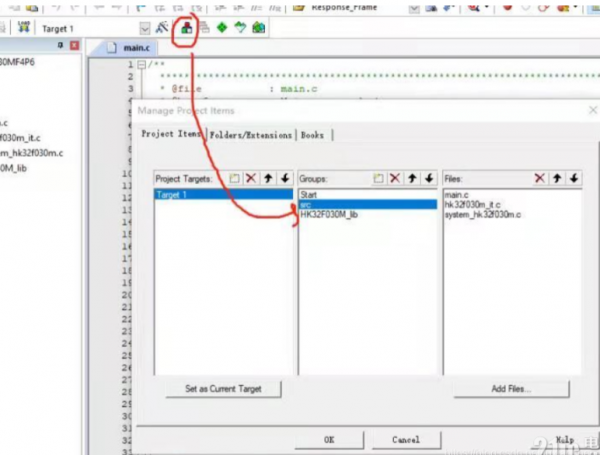Select HK32F030M_lib in Groups list
Image resolution: width=600 pixels, height=455 pixels.
click(329, 214)
